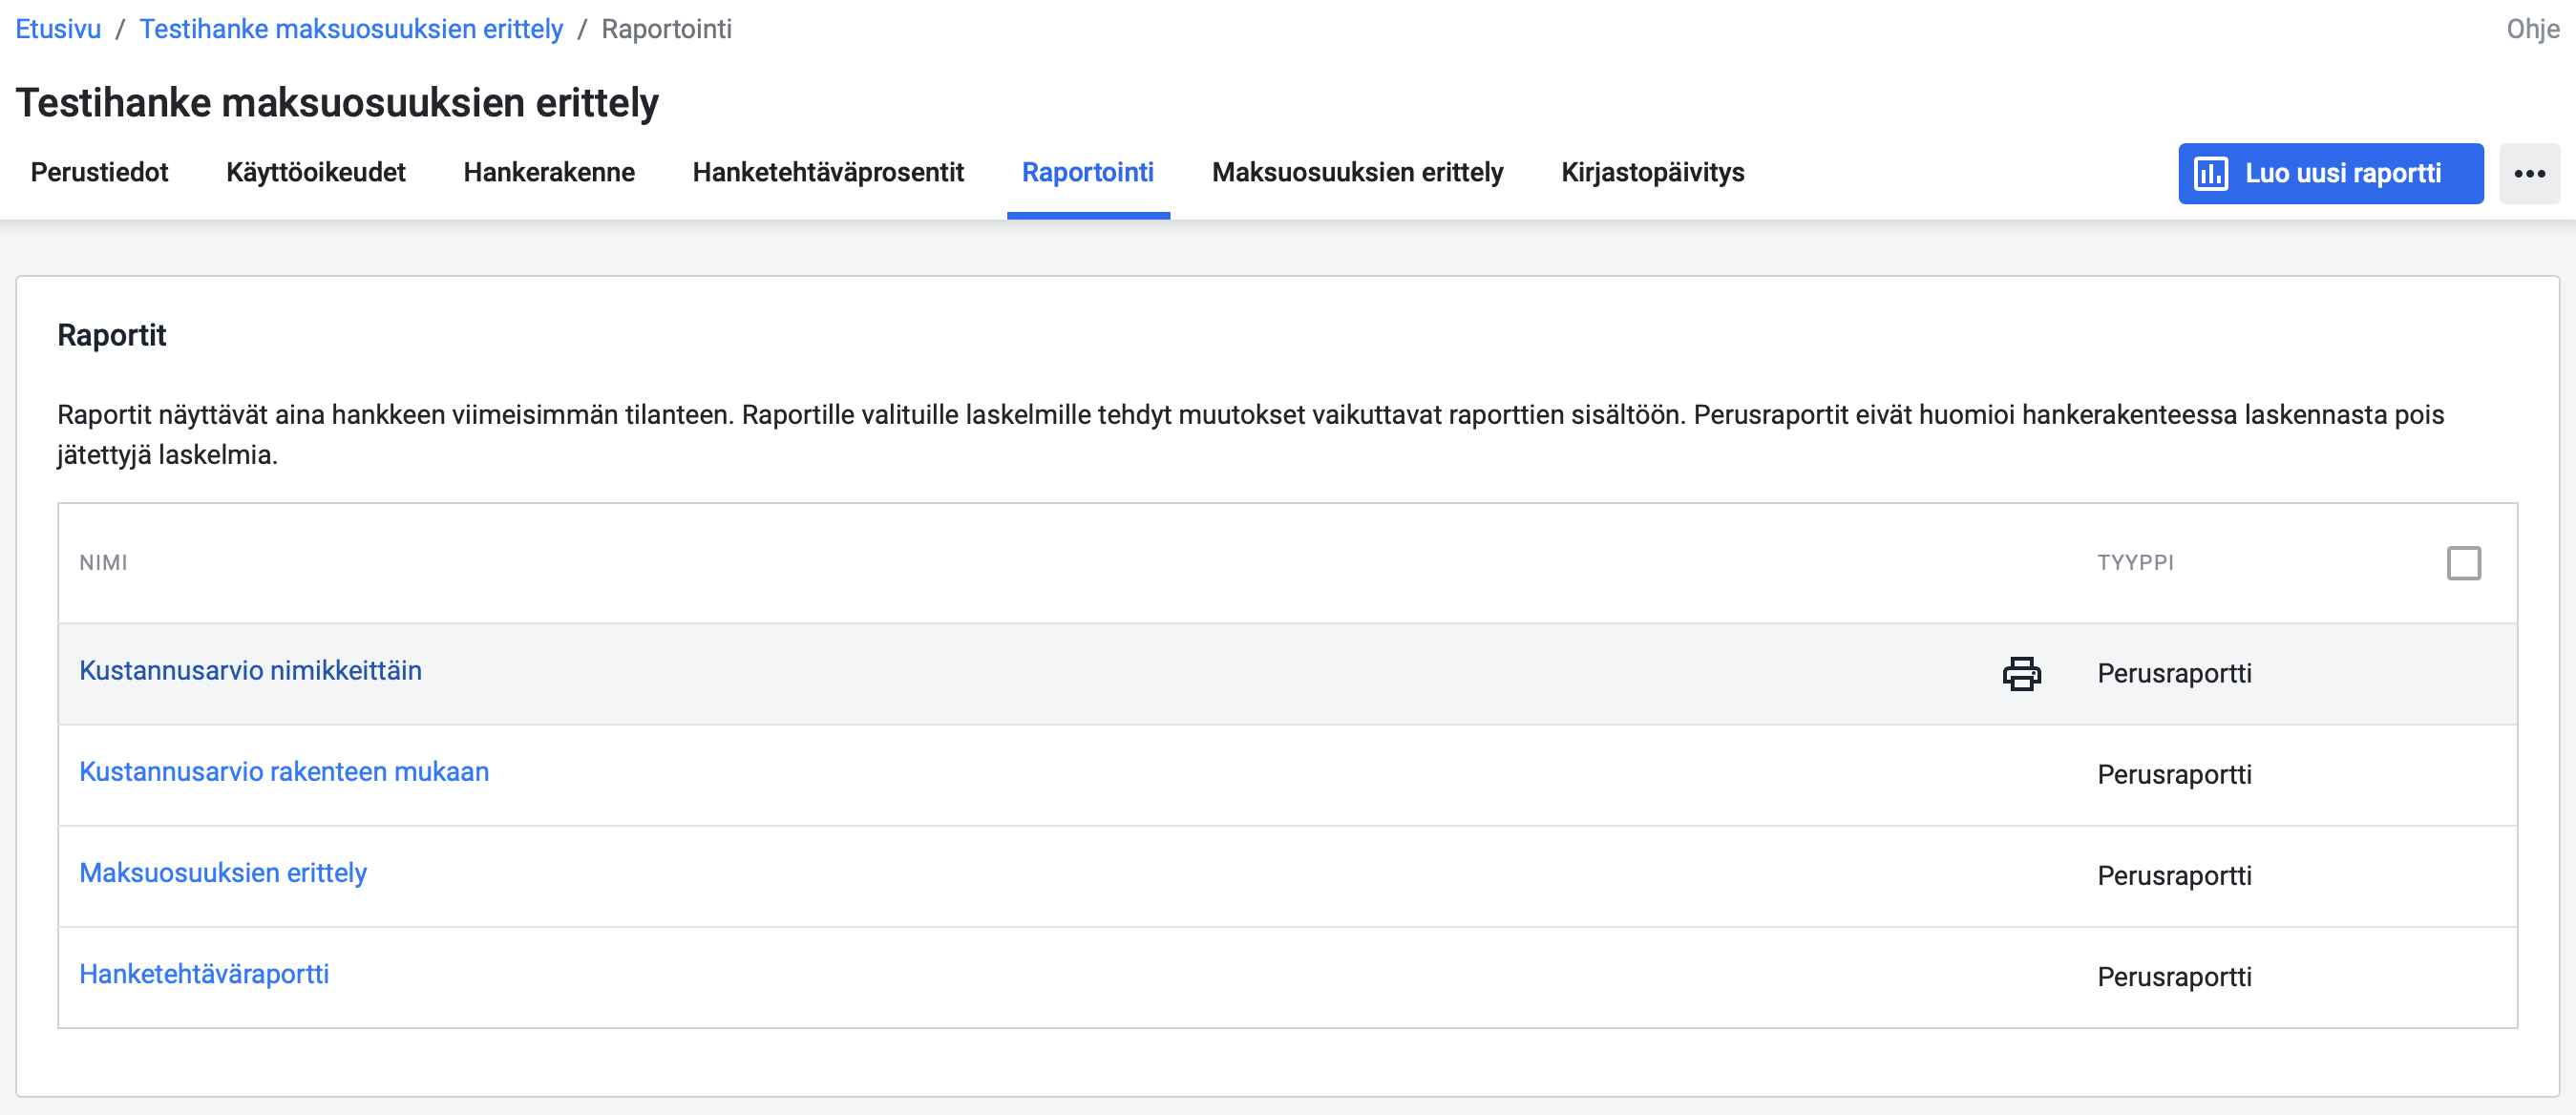The width and height of the screenshot is (2576, 1115).
Task: Click the TYYPPI column header
Action: point(2135,562)
